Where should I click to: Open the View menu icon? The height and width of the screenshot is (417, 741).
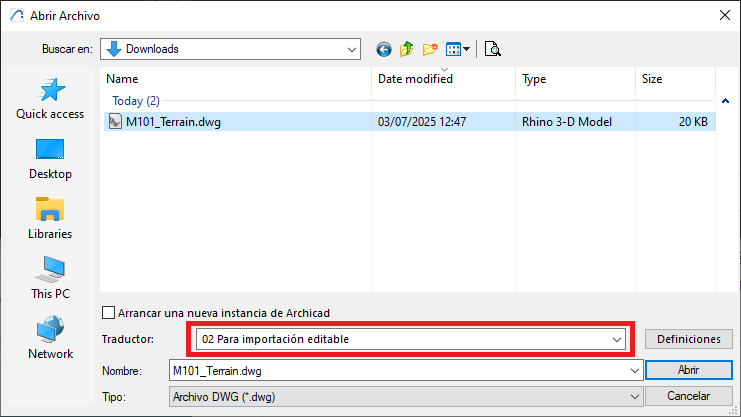click(x=458, y=48)
